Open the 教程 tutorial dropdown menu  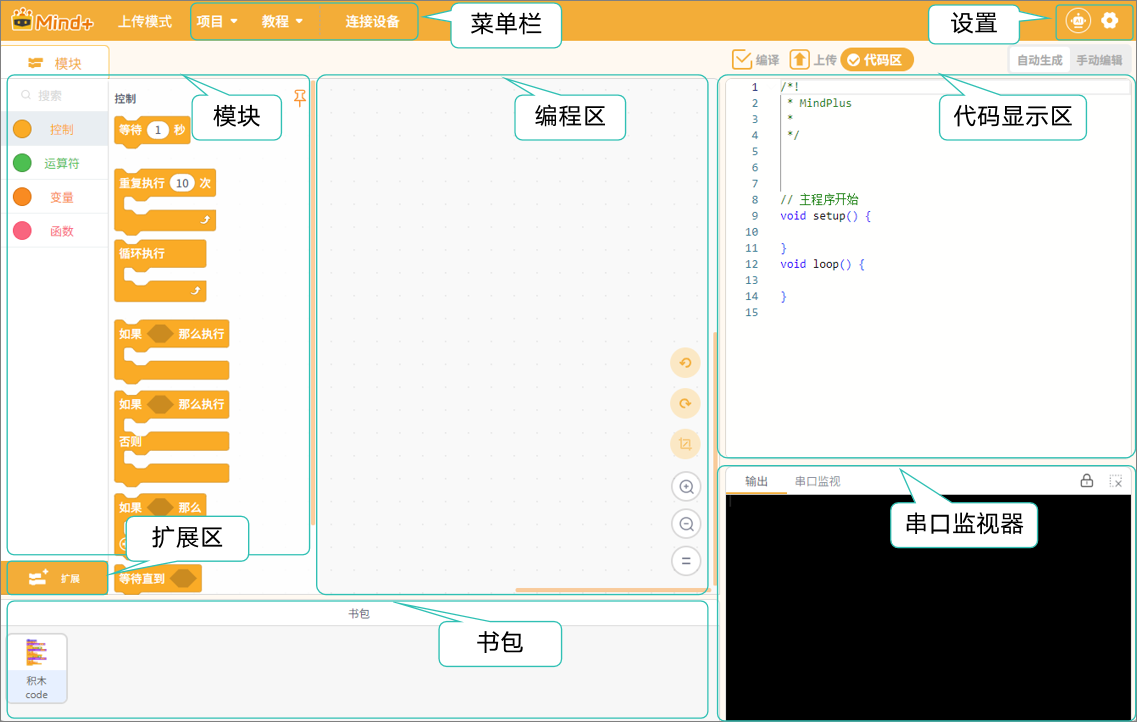(x=282, y=22)
